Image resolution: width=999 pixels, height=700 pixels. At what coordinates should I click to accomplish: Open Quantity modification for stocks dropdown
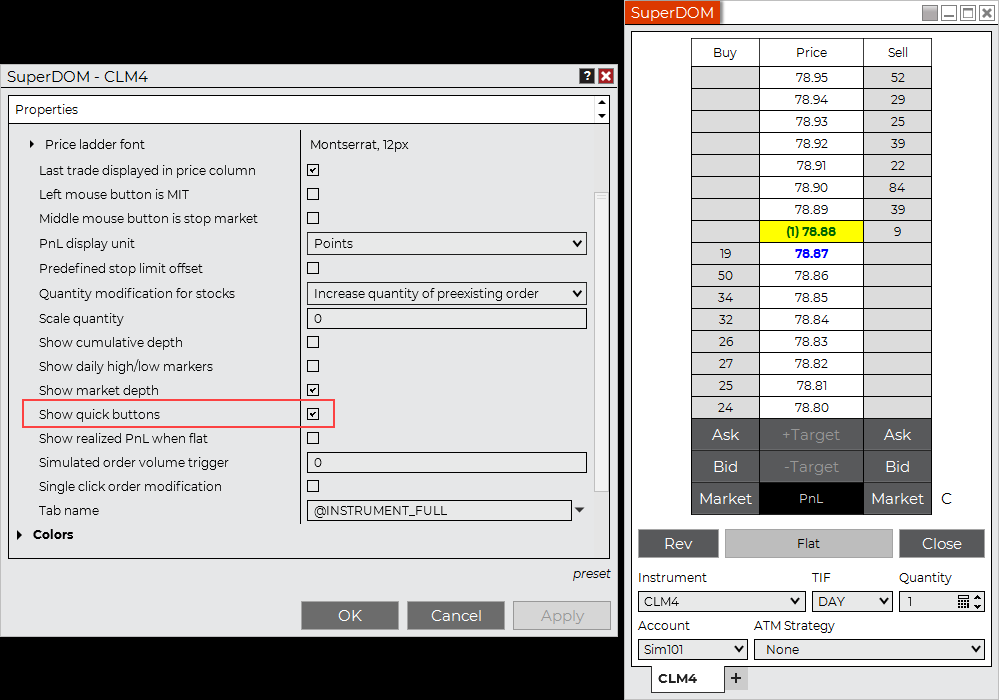(x=447, y=294)
